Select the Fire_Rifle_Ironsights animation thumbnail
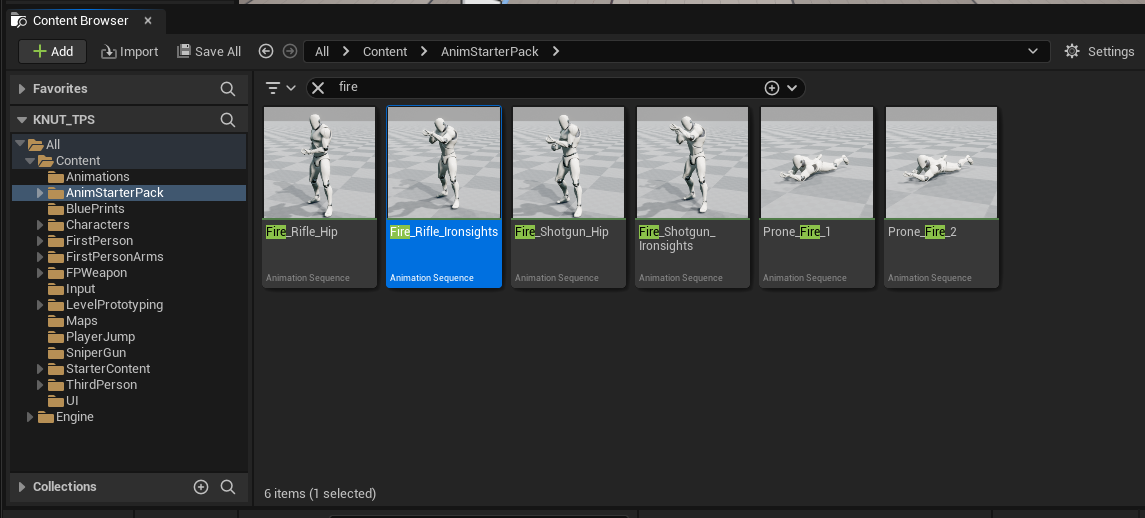Image resolution: width=1145 pixels, height=518 pixels. (x=444, y=162)
